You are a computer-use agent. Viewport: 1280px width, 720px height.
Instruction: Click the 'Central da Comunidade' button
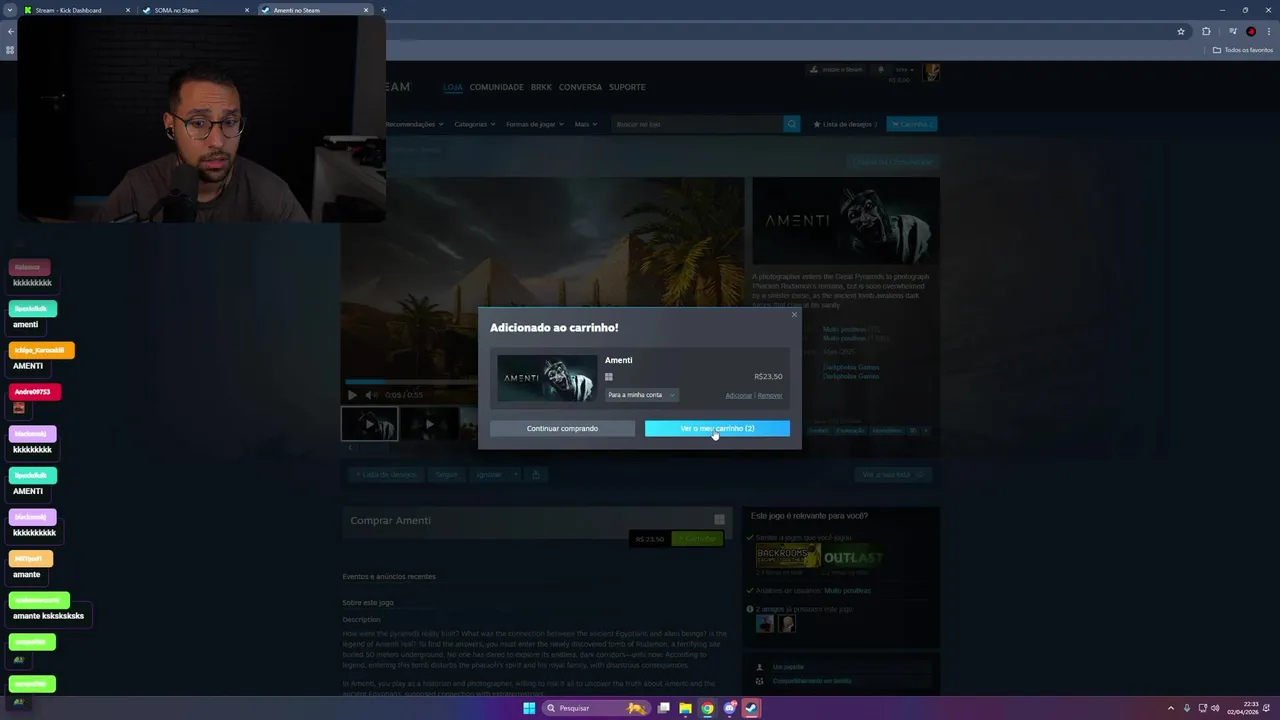tap(892, 162)
